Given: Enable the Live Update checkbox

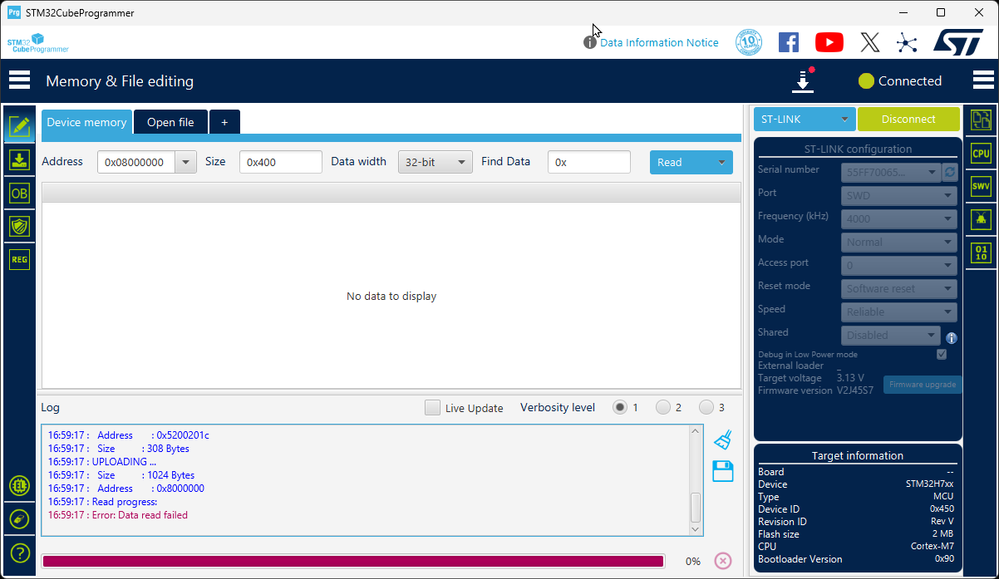Looking at the screenshot, I should pyautogui.click(x=433, y=408).
